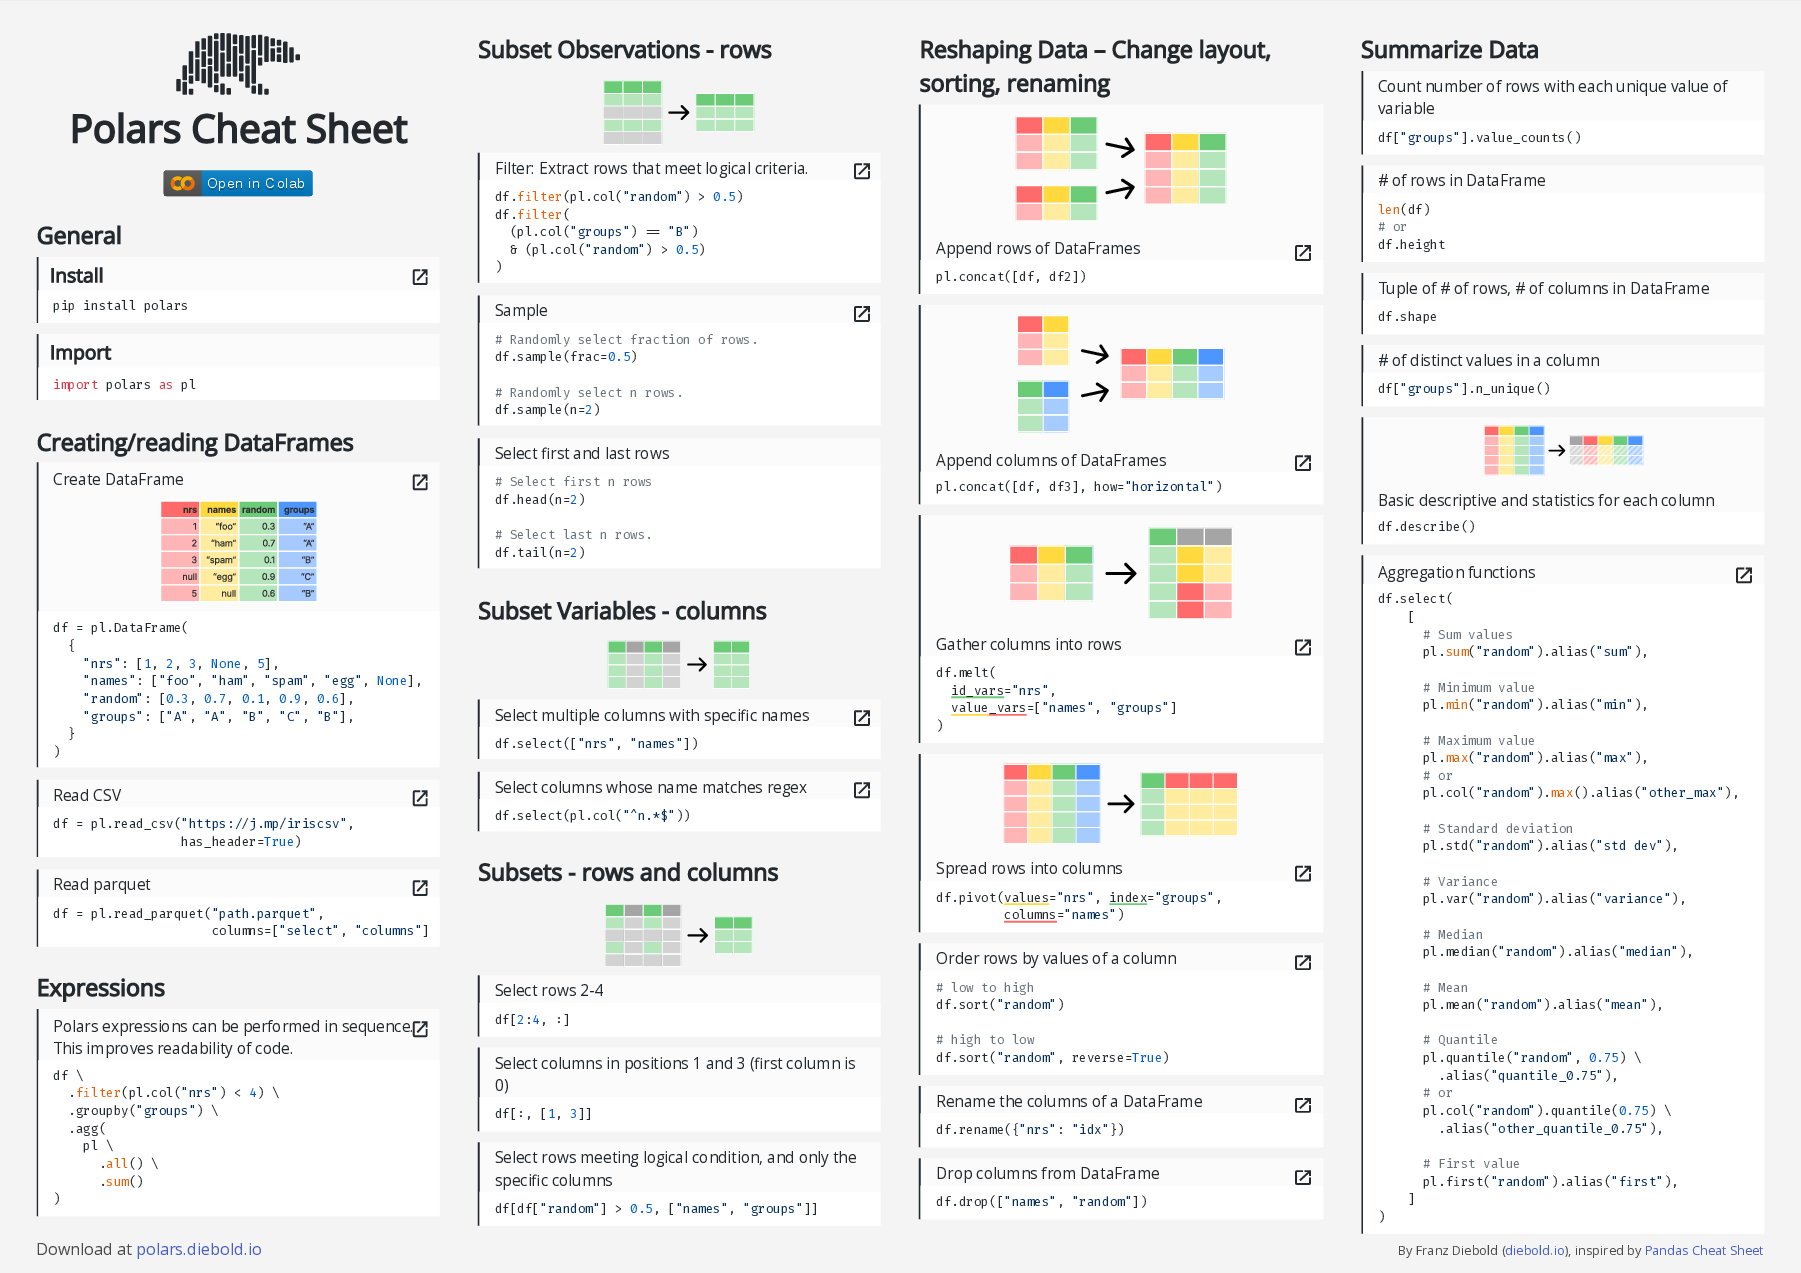Viewport: 1801px width, 1273px height.
Task: Open the Filter section's external link
Action: point(861,170)
